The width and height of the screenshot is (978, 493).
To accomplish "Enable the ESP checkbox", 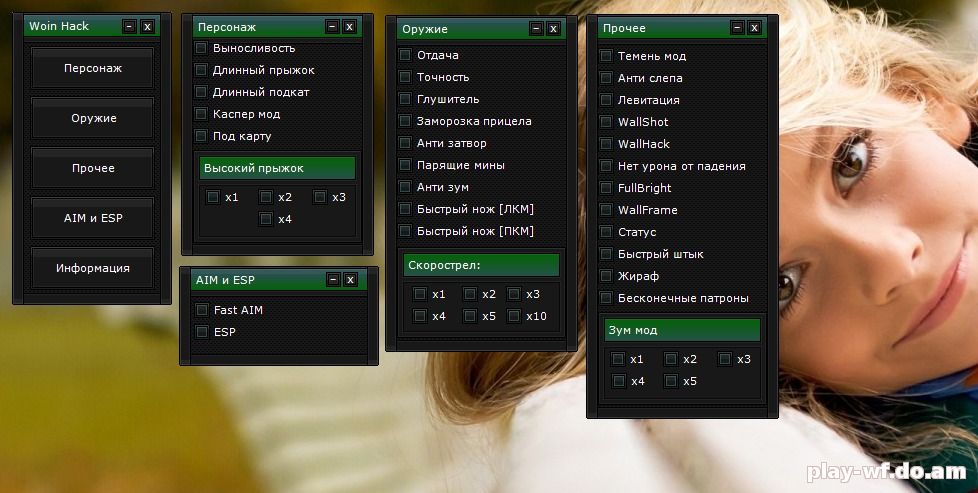I will pyautogui.click(x=201, y=332).
